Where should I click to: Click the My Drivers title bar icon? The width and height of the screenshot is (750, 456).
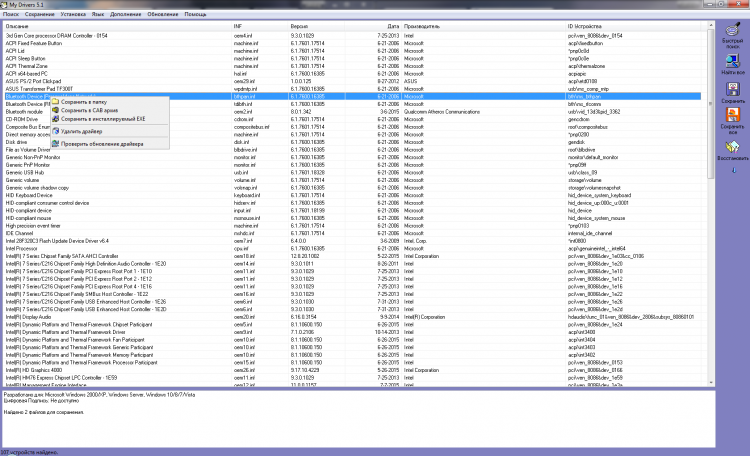4,4
